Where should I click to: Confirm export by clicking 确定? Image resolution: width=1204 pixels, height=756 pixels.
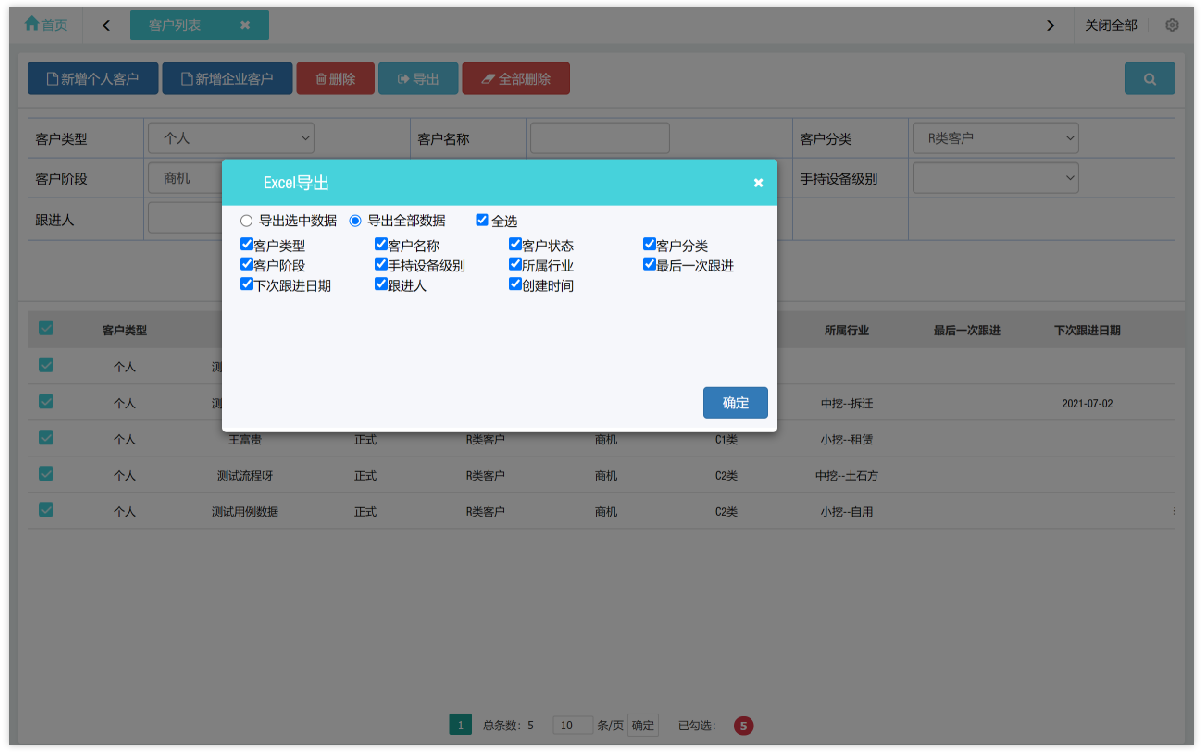click(735, 403)
